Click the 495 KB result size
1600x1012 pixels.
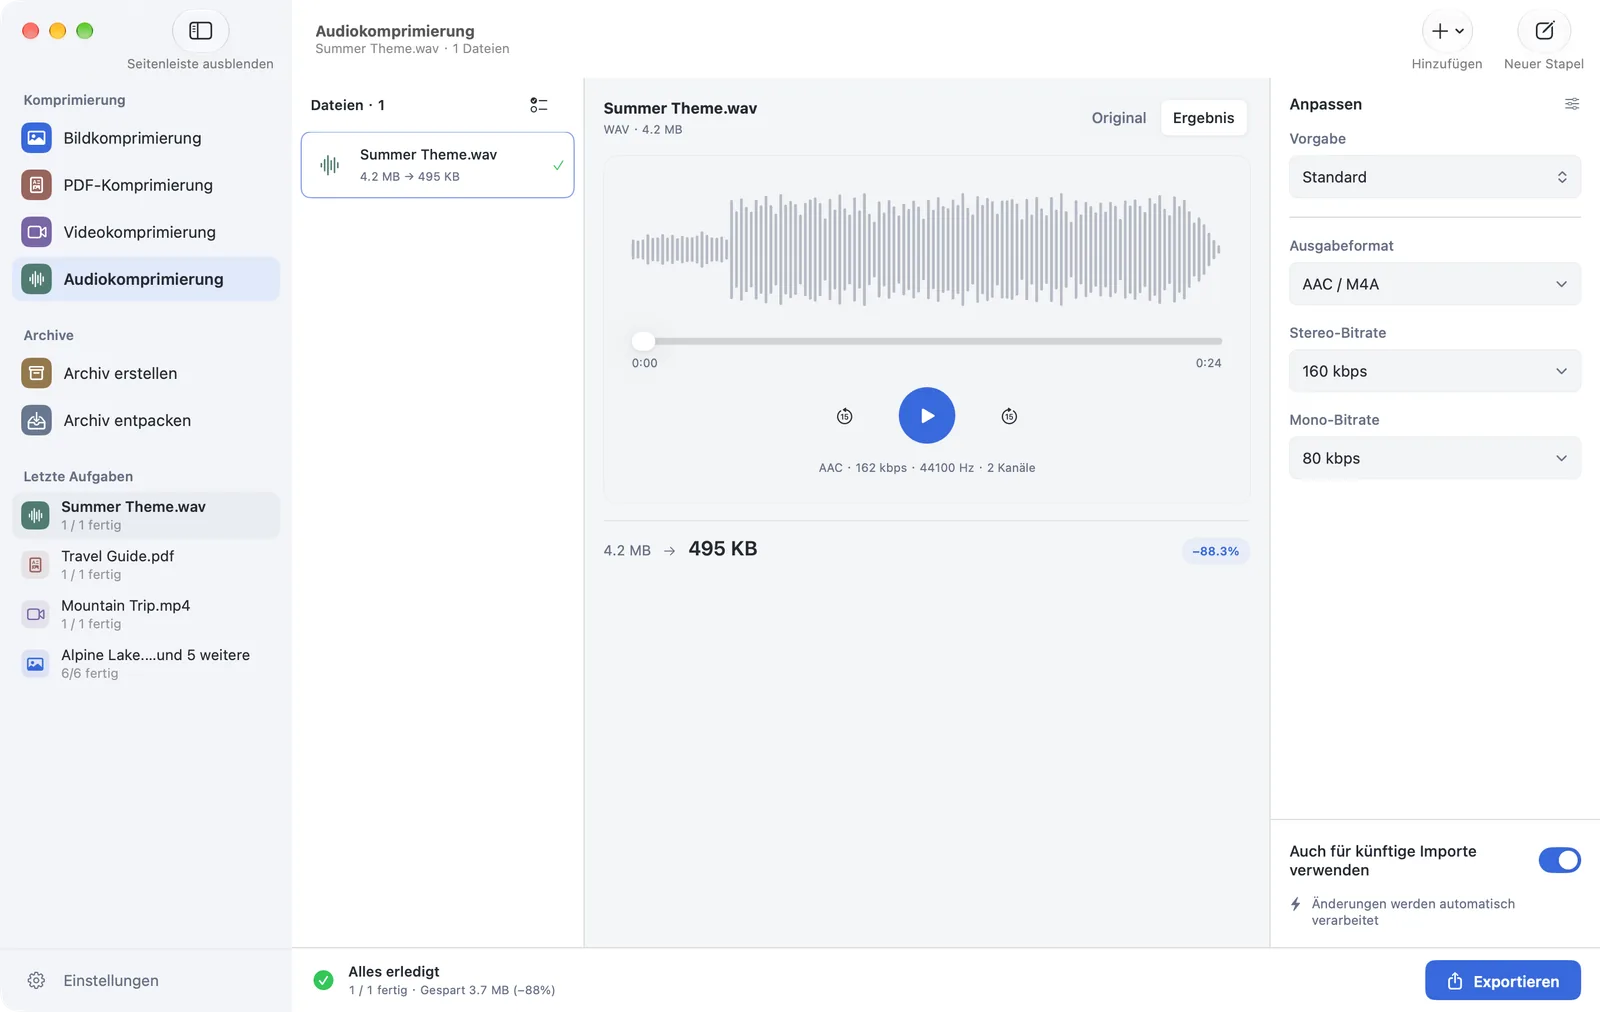(723, 549)
